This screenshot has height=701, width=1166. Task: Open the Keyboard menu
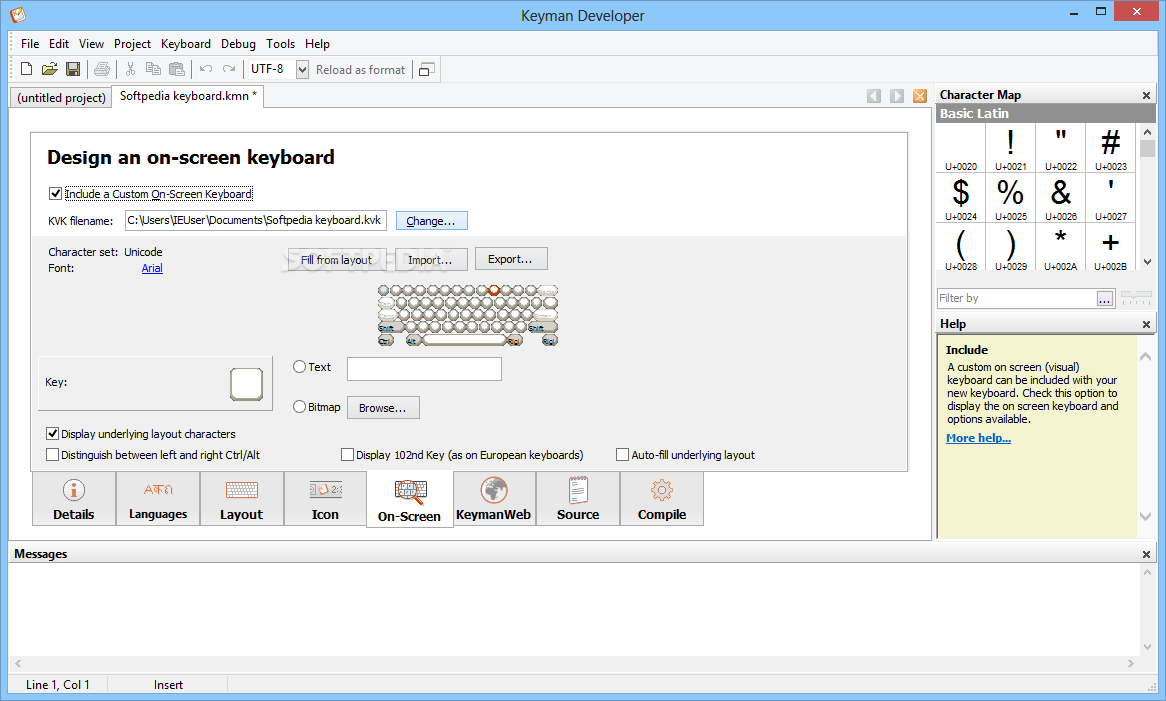[186, 44]
